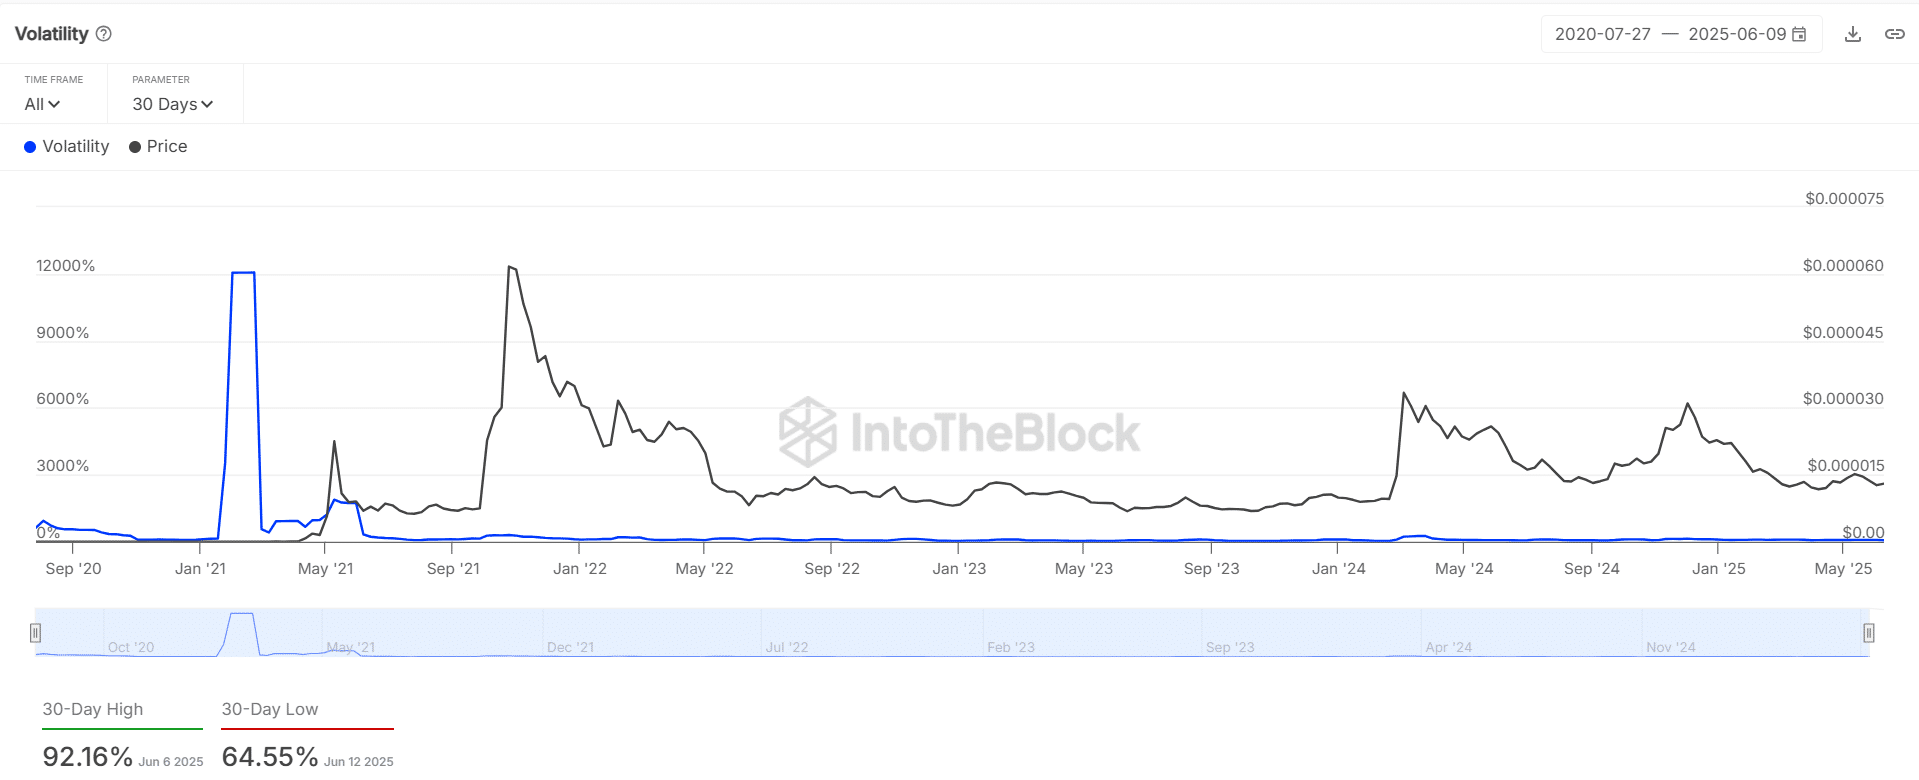1919x780 pixels.
Task: Click the right range navigator handle
Action: (x=1868, y=633)
